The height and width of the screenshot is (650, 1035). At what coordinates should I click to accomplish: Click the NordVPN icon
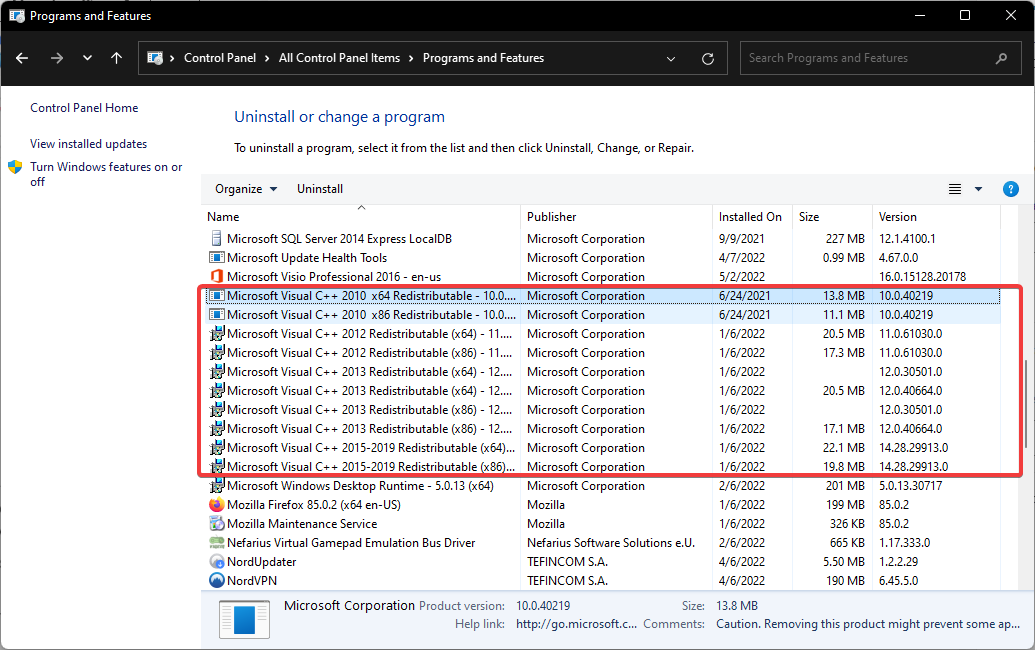(216, 581)
